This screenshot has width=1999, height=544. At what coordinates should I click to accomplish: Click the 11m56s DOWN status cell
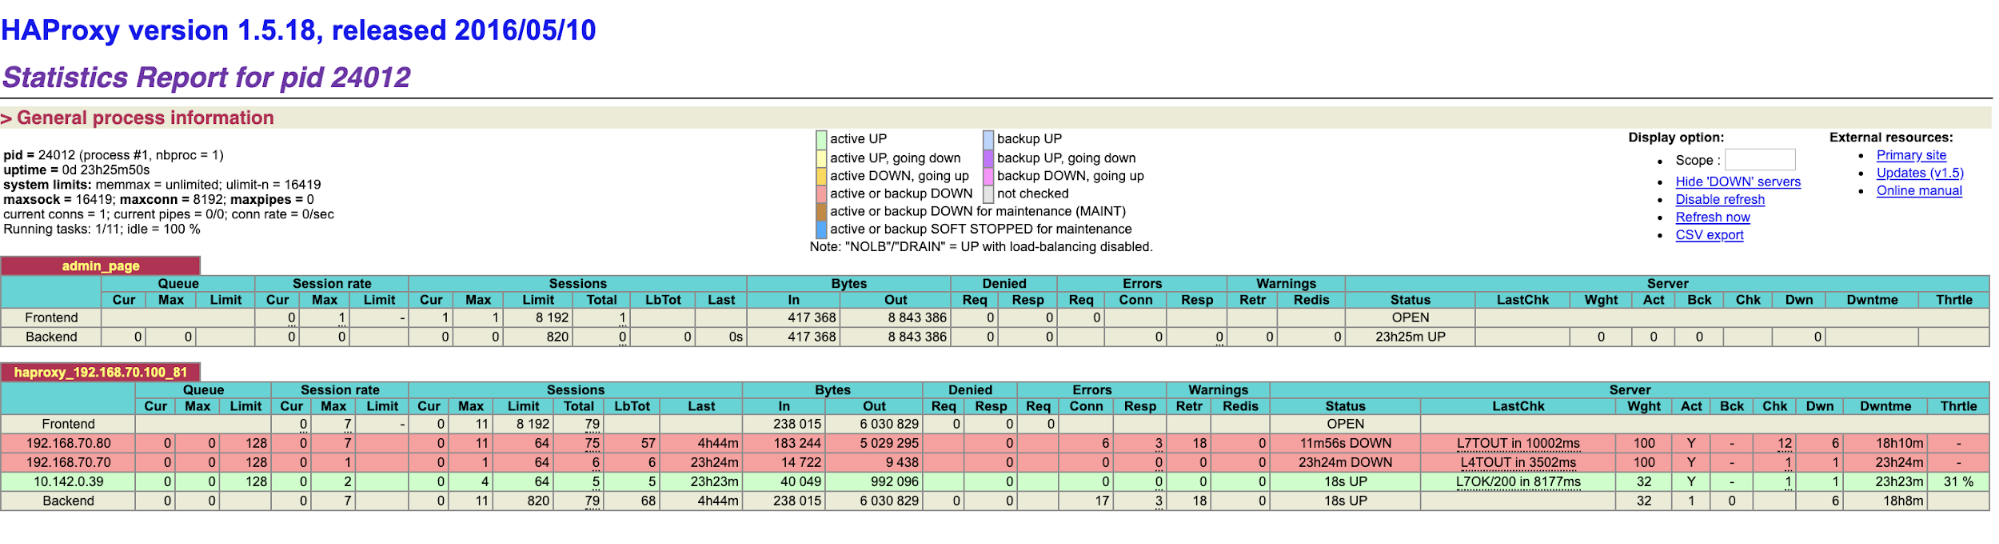(1345, 443)
